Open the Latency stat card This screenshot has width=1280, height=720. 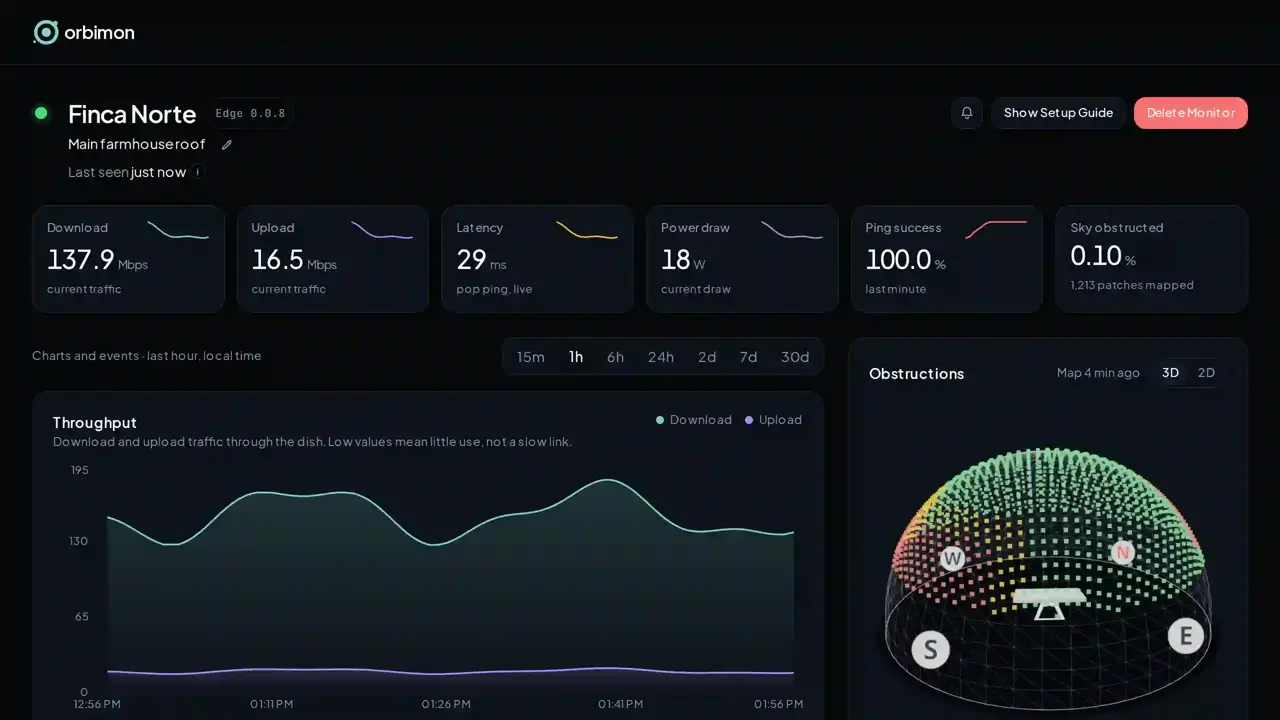[538, 259]
